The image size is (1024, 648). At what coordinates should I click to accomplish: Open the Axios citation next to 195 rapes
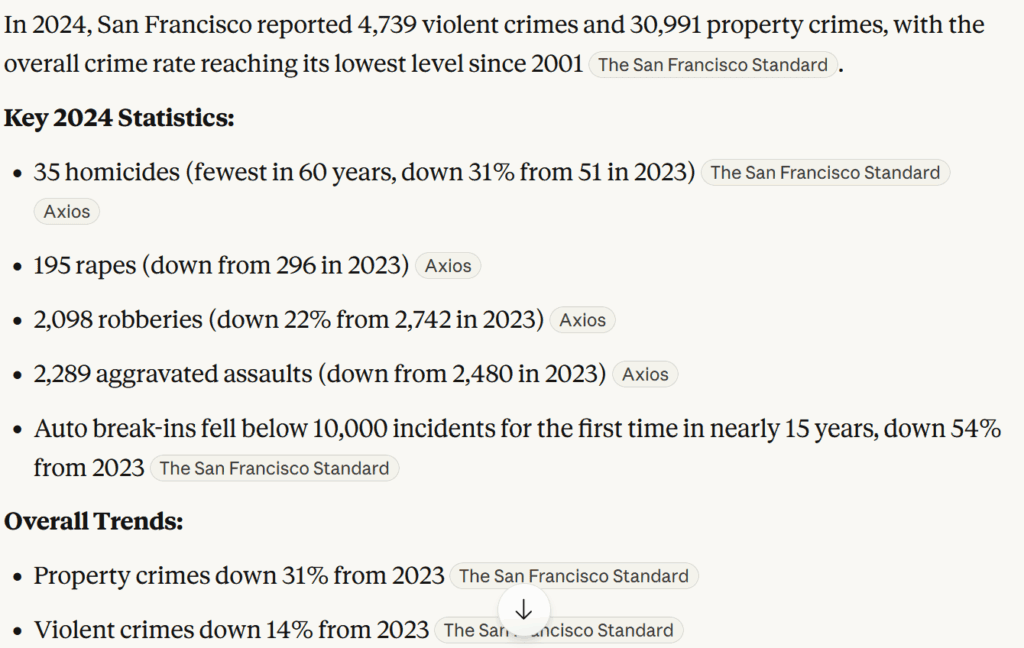coord(448,266)
